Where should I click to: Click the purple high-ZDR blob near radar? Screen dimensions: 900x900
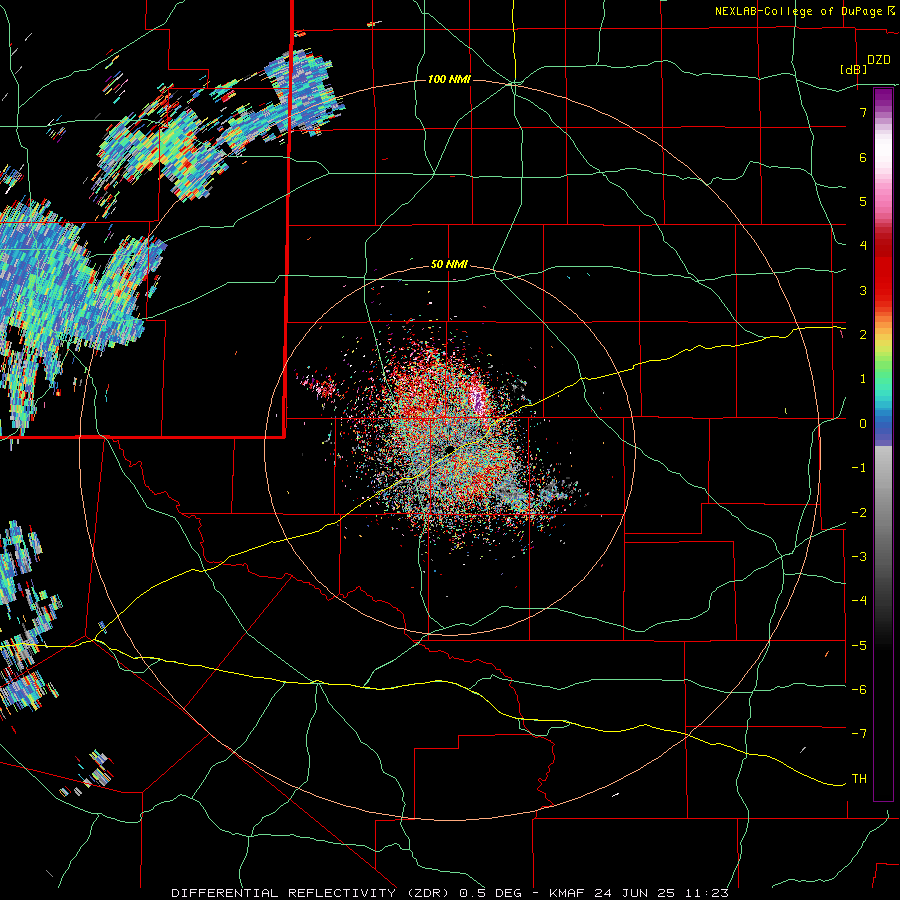pos(478,399)
